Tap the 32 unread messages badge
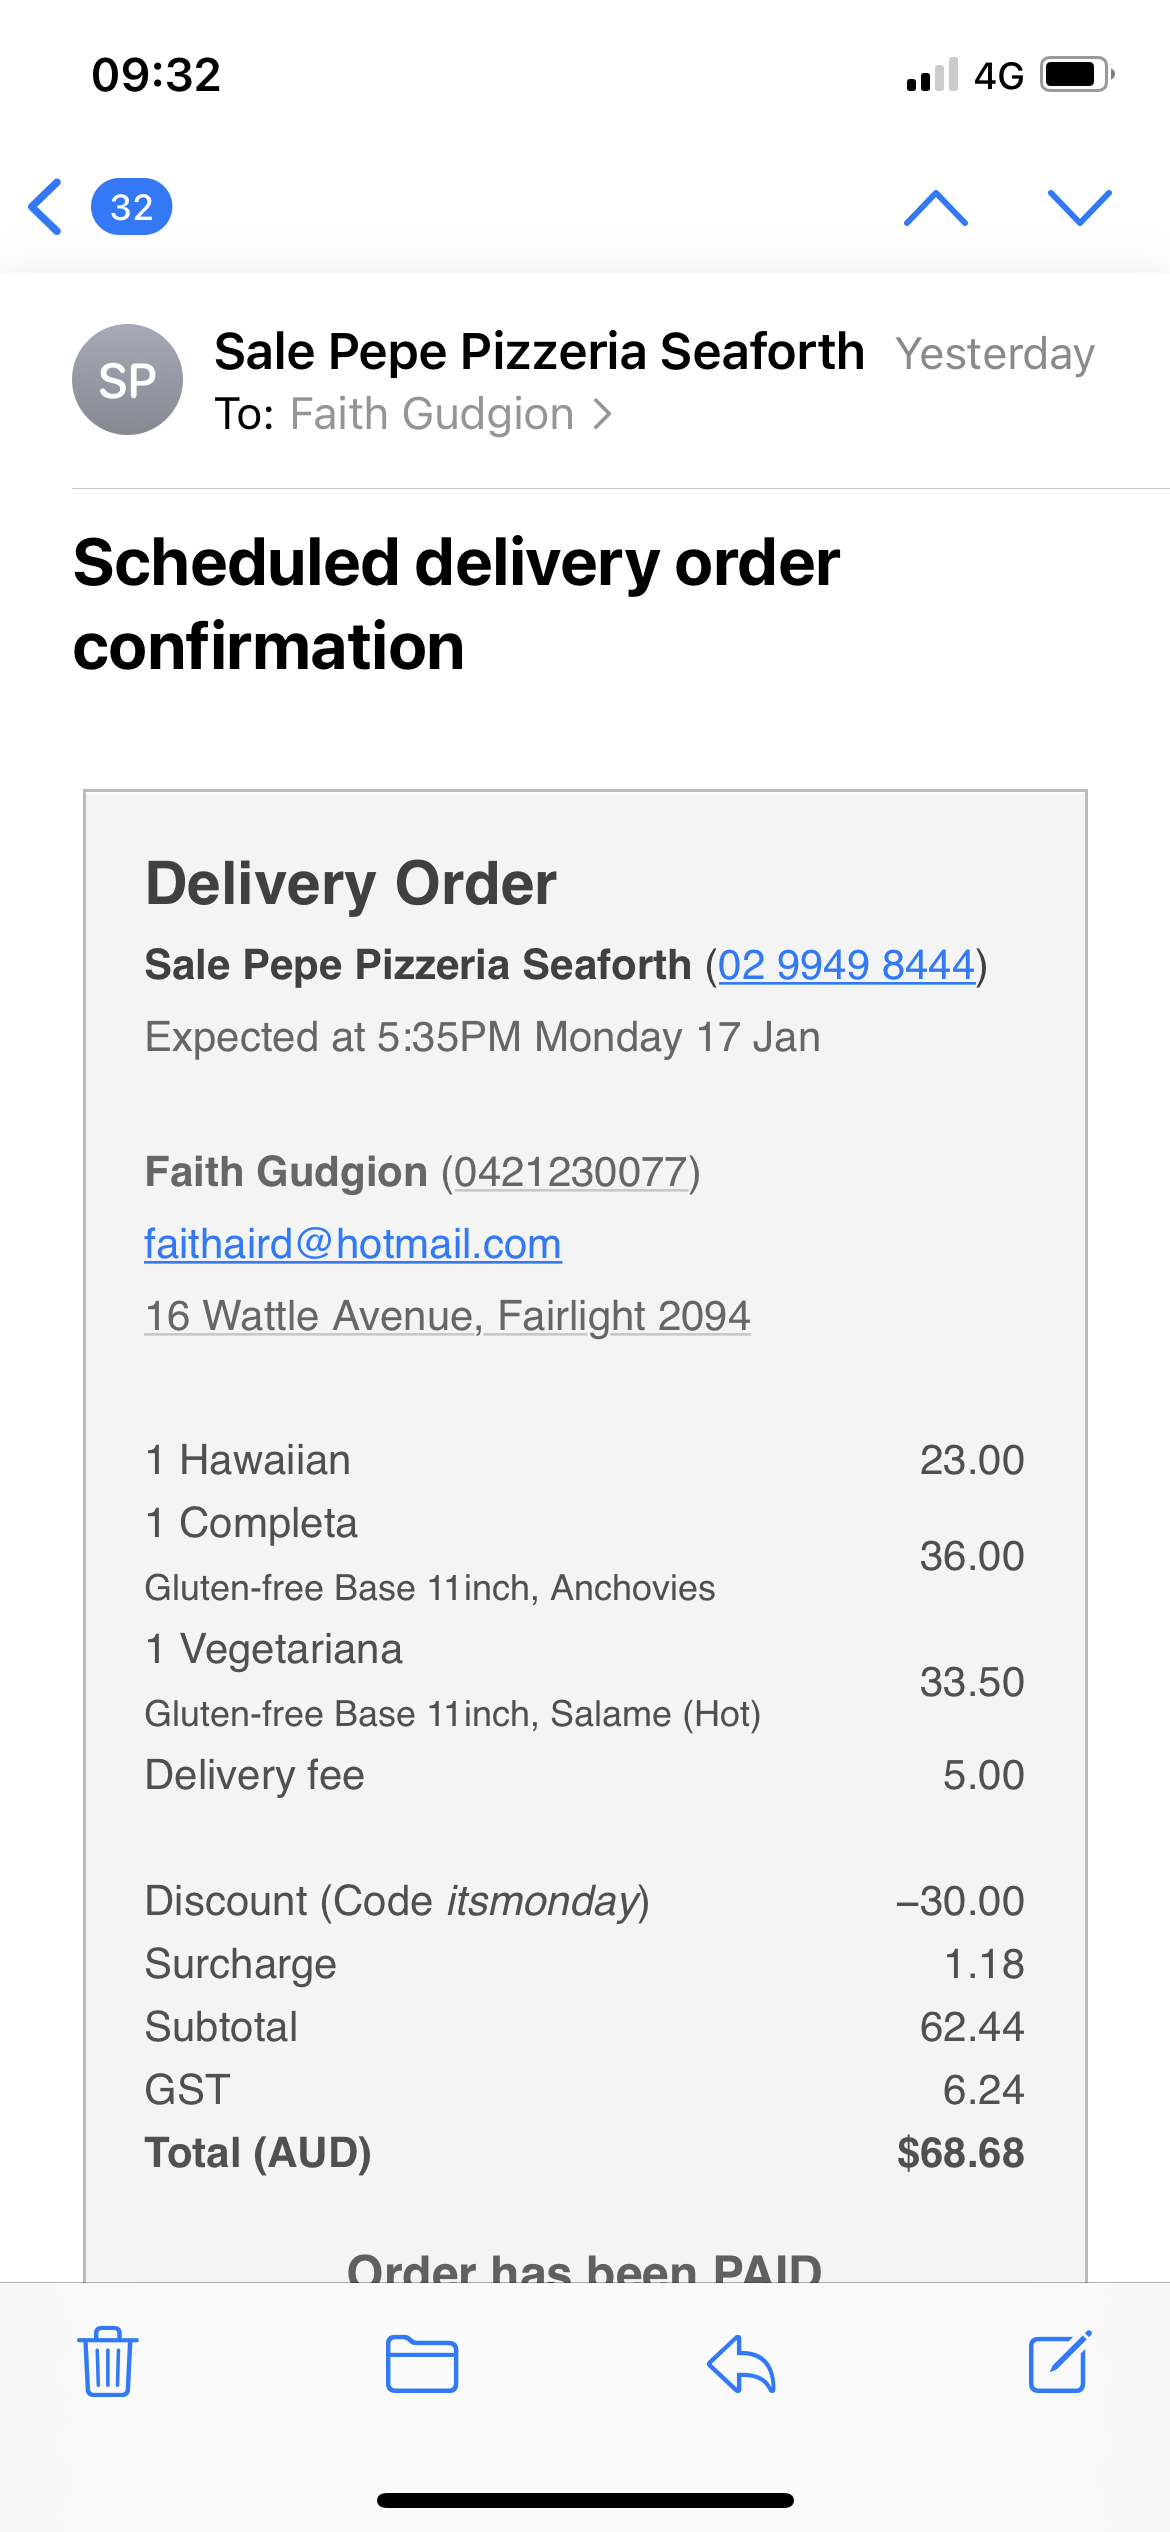This screenshot has height=2532, width=1170. point(131,207)
